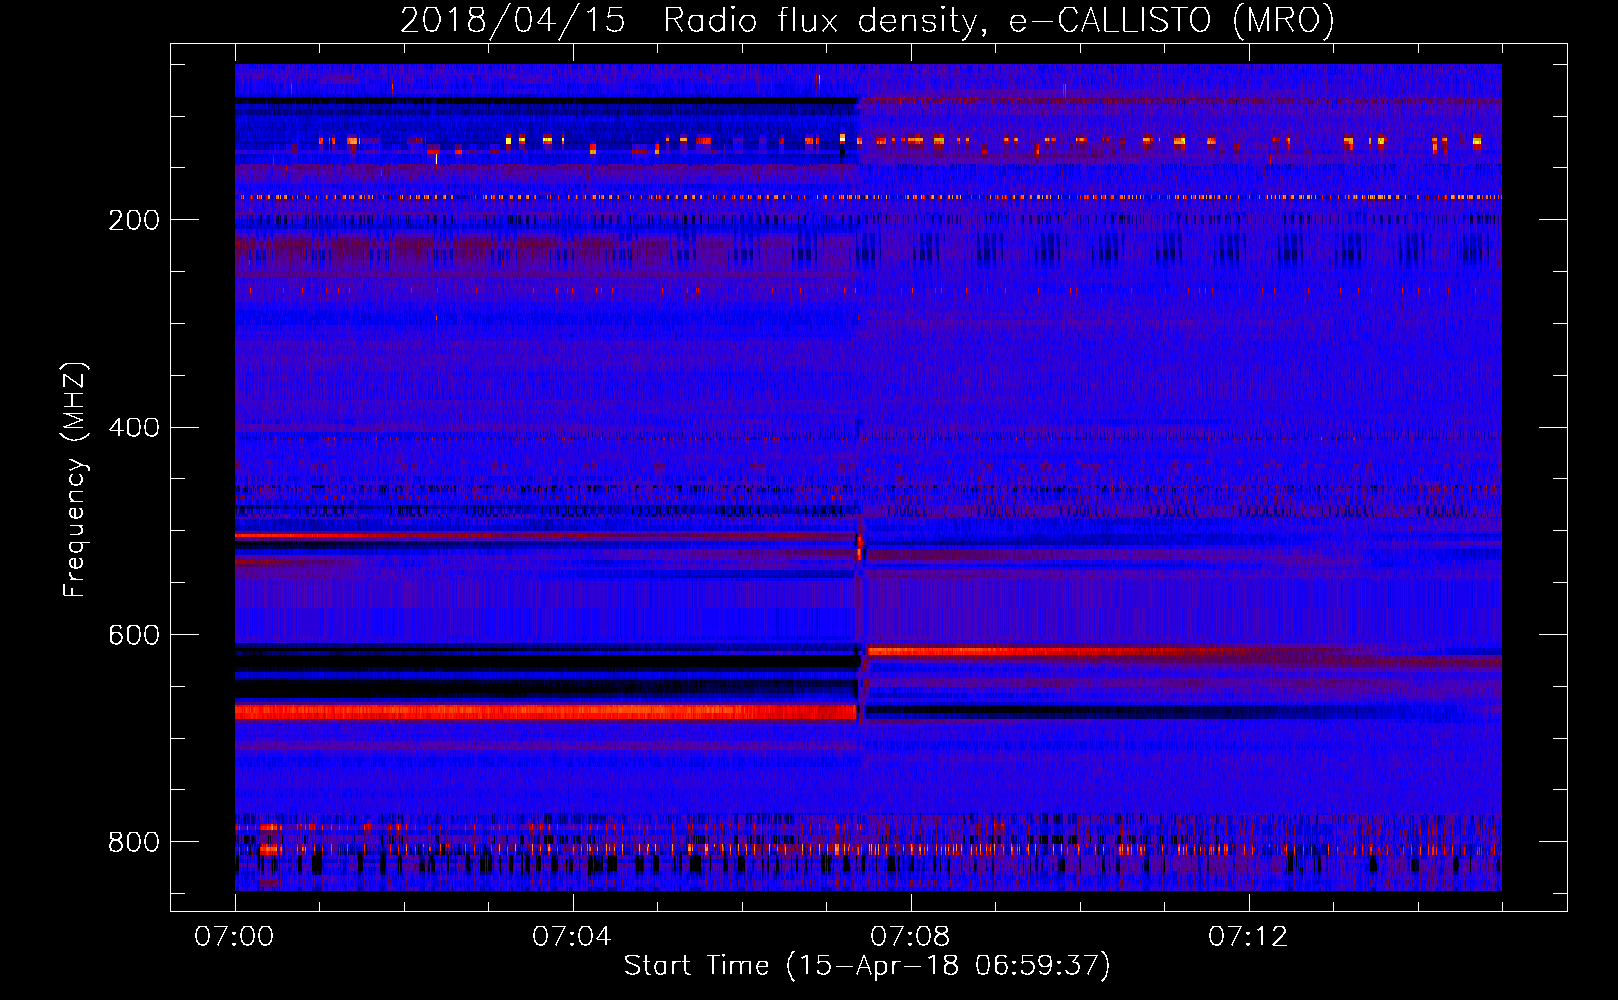The image size is (1618, 1000).
Task: Click the 07:04 time tick label
Action: coord(571,936)
